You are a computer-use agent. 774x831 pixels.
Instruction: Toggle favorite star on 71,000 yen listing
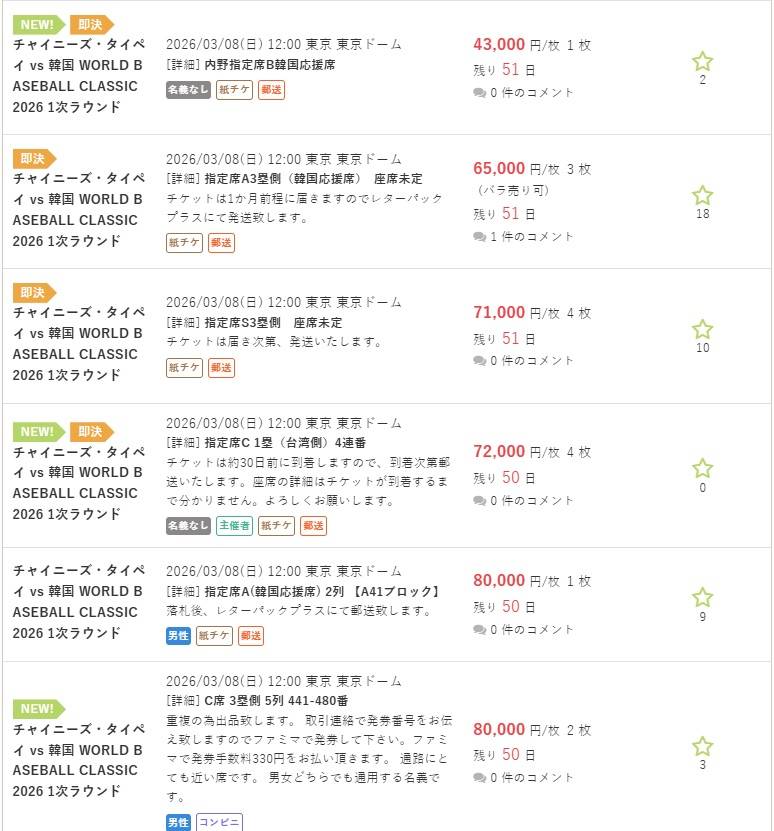click(702, 330)
